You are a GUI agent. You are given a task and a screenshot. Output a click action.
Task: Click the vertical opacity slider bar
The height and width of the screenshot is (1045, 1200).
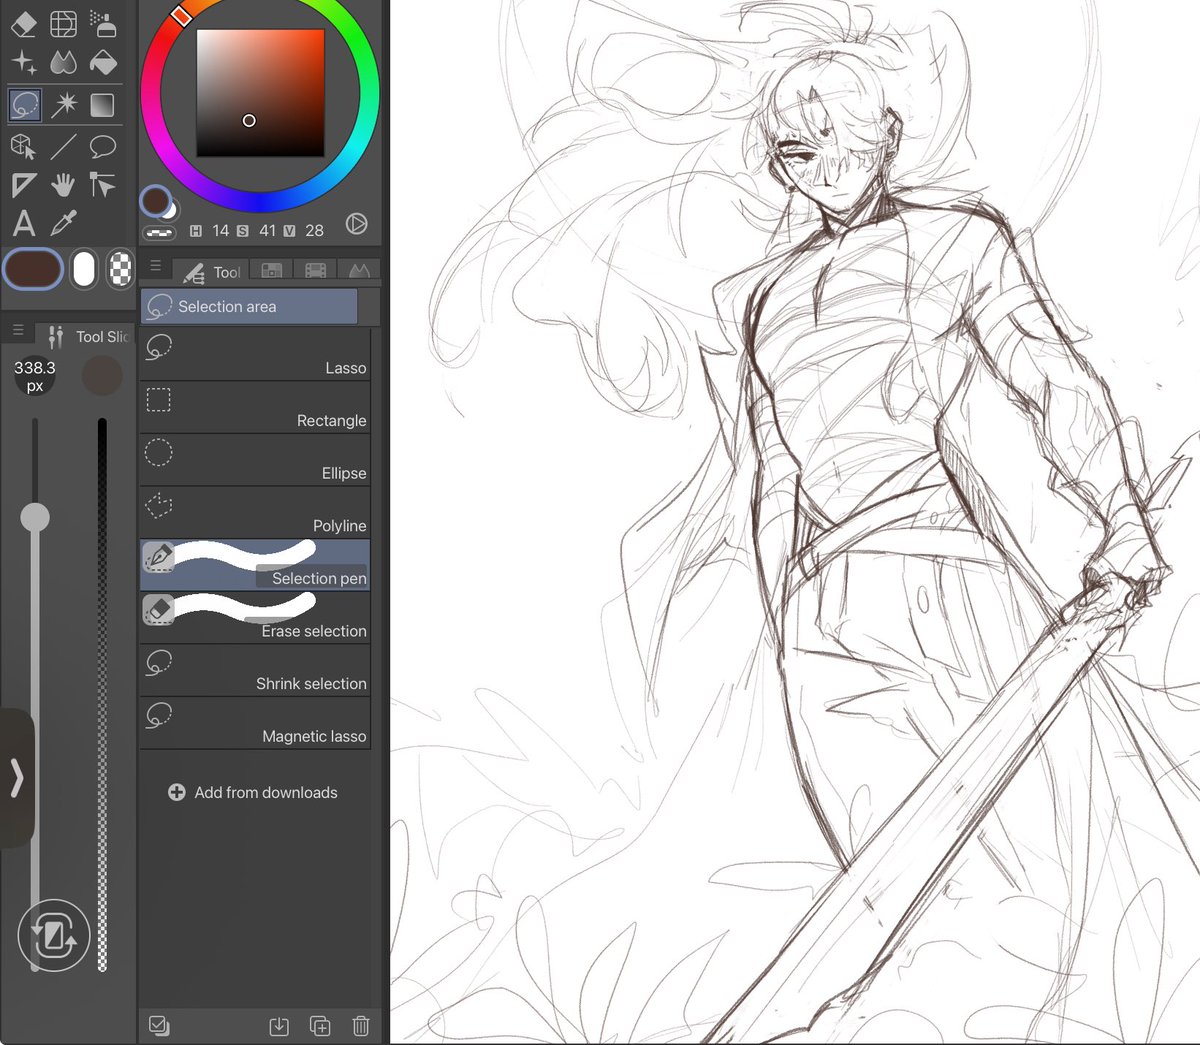[x=102, y=695]
